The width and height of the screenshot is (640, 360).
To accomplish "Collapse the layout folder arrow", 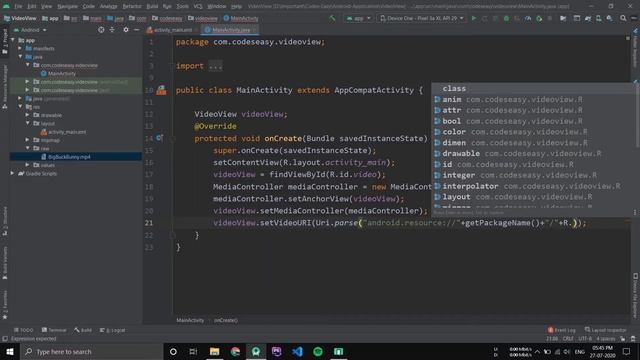I will click(x=28, y=123).
